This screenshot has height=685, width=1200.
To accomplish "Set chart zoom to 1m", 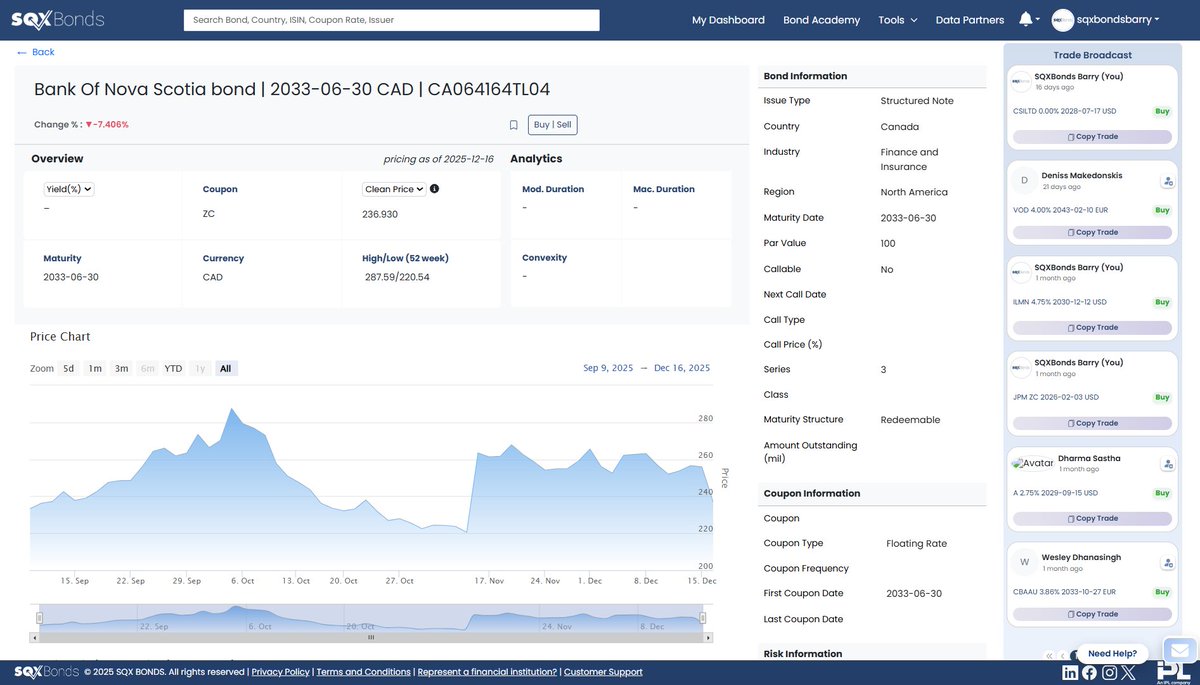I will coord(95,368).
